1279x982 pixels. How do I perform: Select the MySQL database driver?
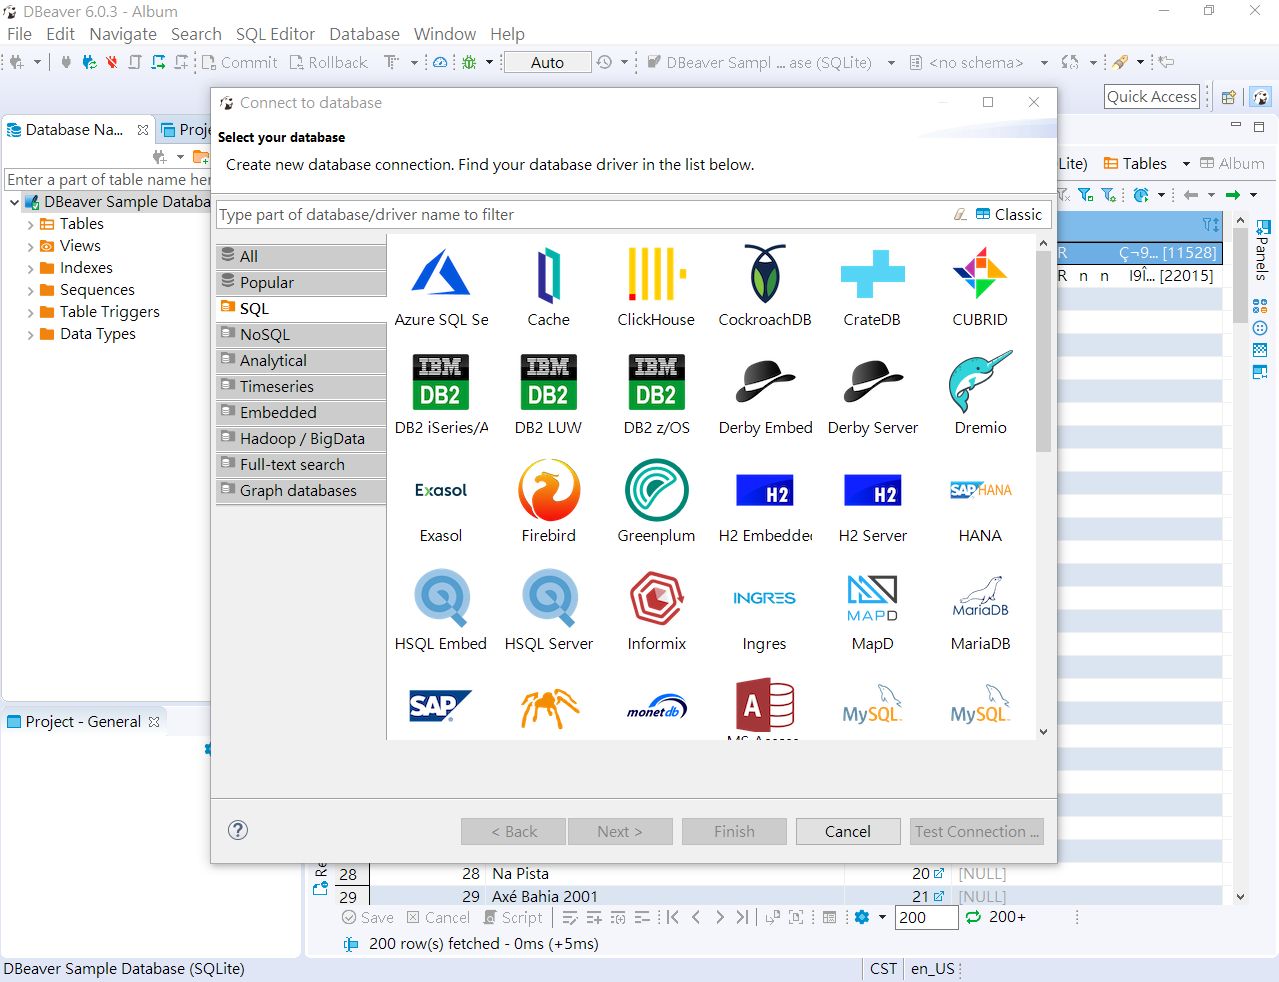pos(872,706)
